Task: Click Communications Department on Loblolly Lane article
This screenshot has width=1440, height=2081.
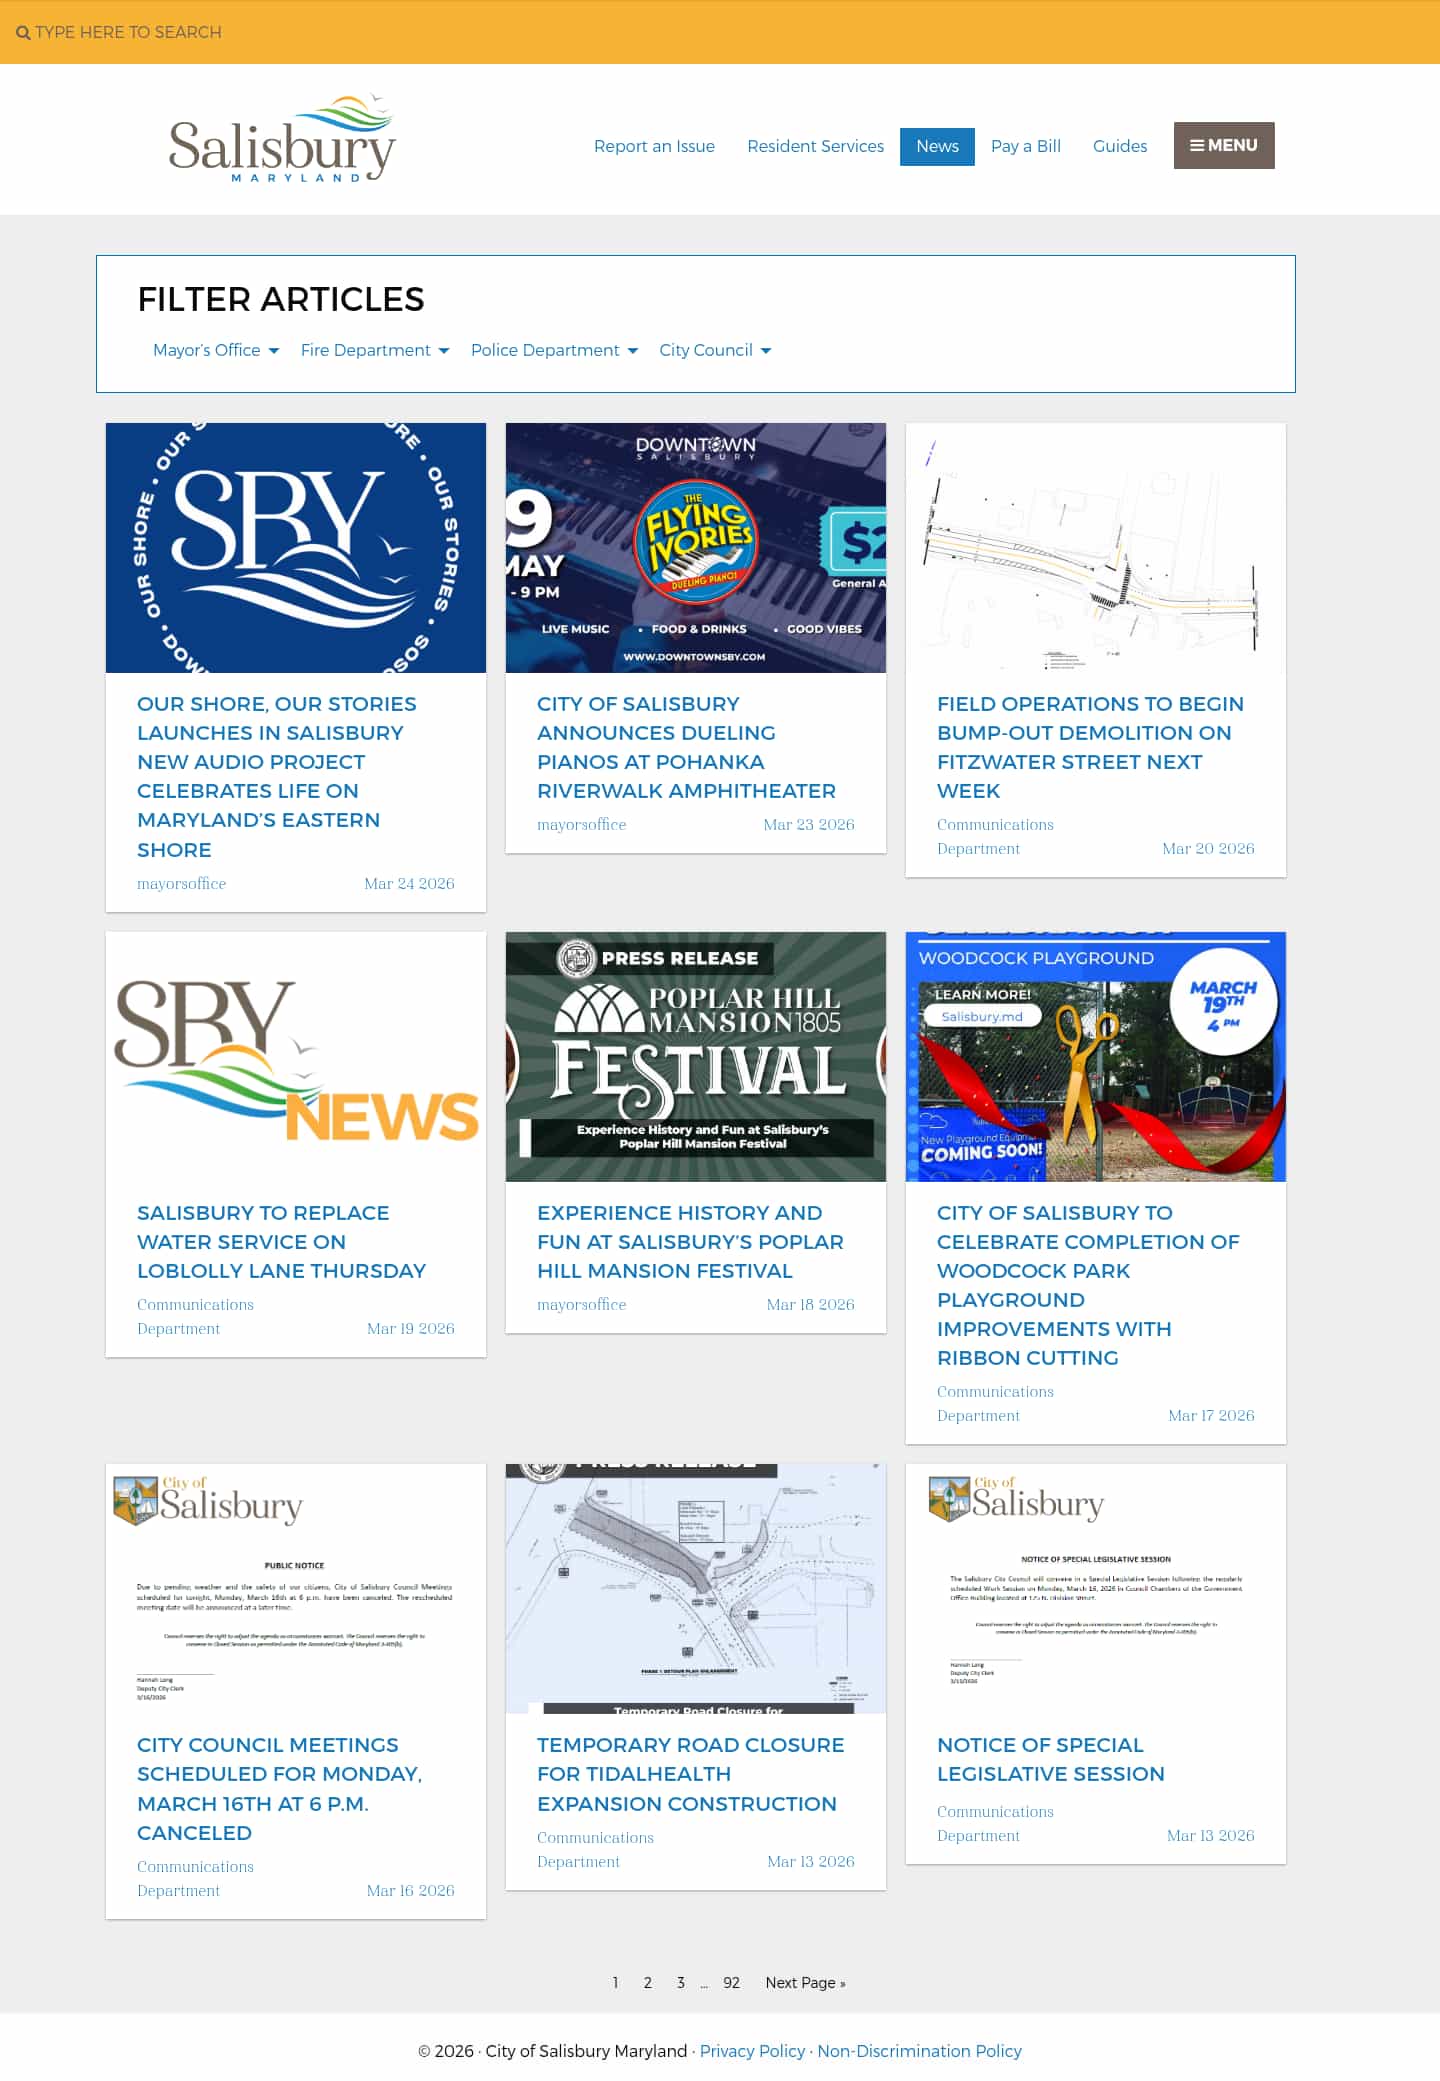Action: 195,1317
